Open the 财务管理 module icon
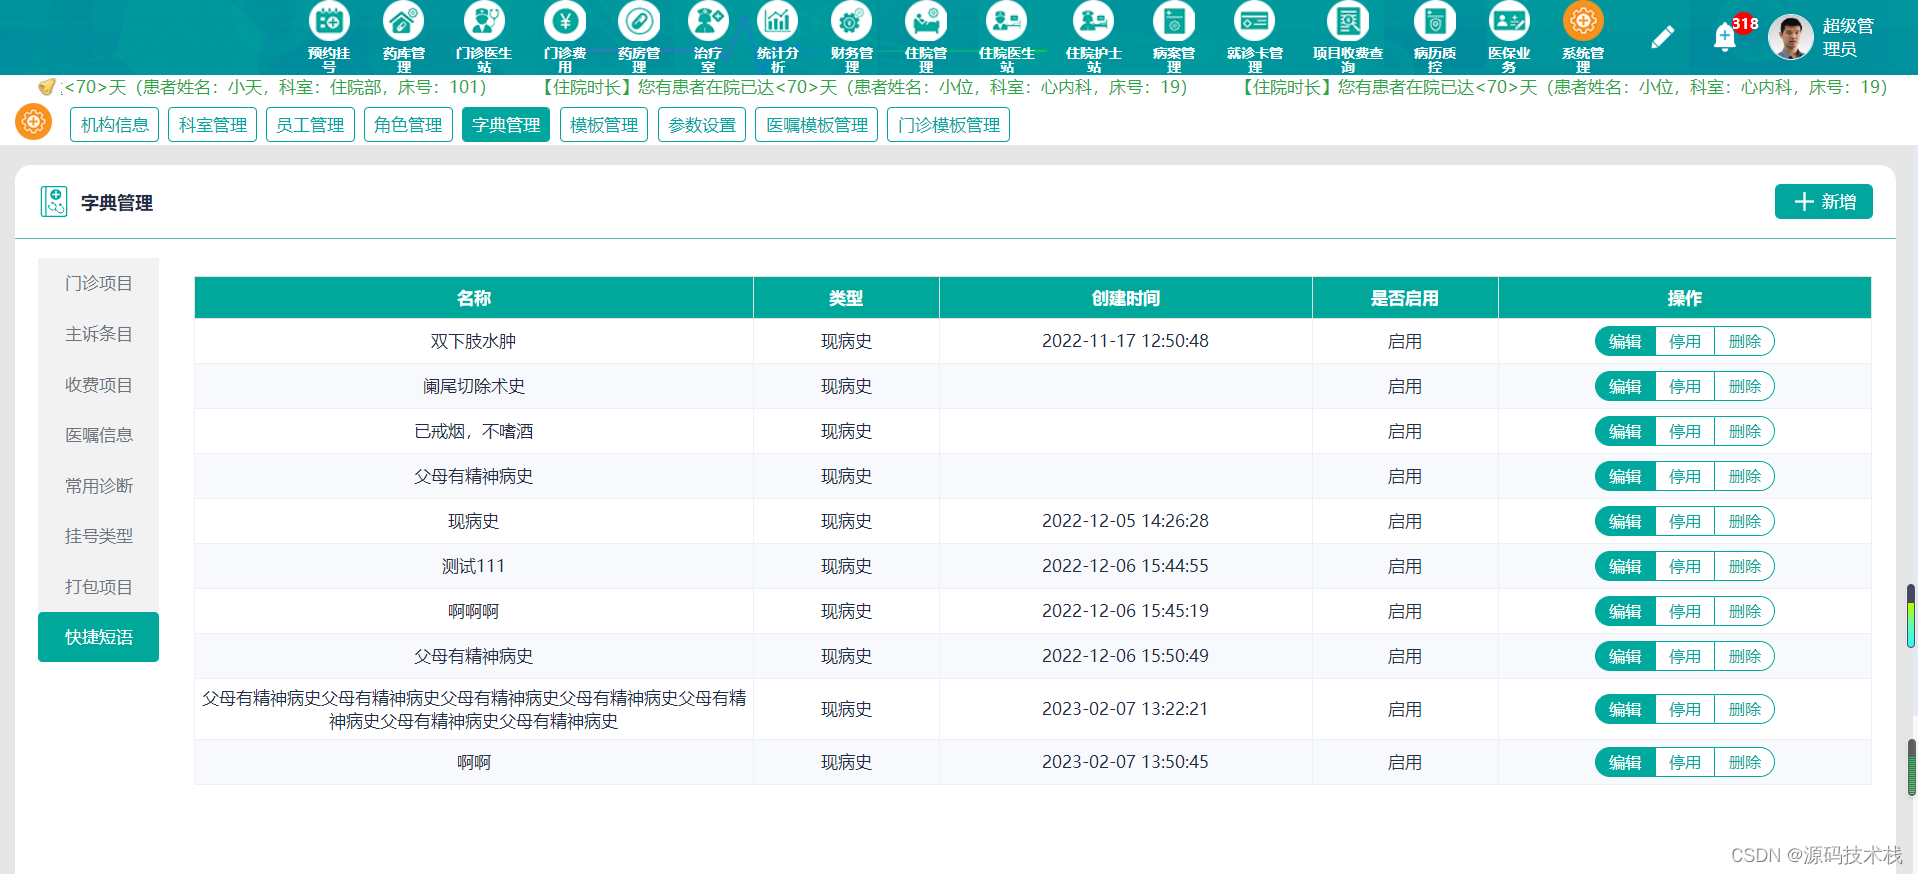 pos(852,22)
